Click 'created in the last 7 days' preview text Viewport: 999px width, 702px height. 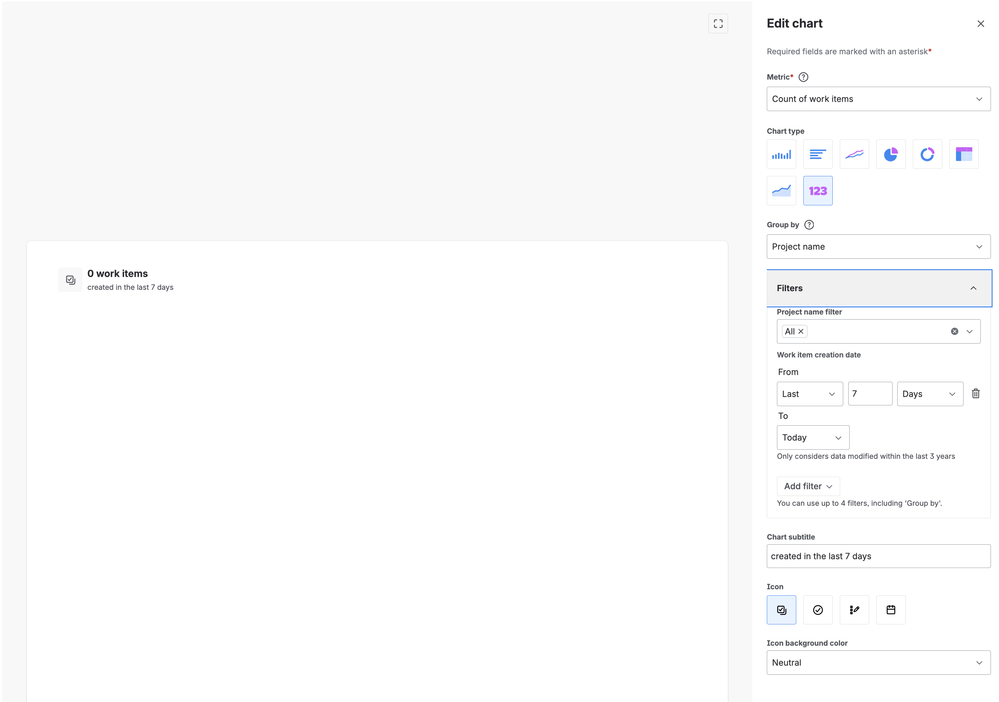coord(130,287)
